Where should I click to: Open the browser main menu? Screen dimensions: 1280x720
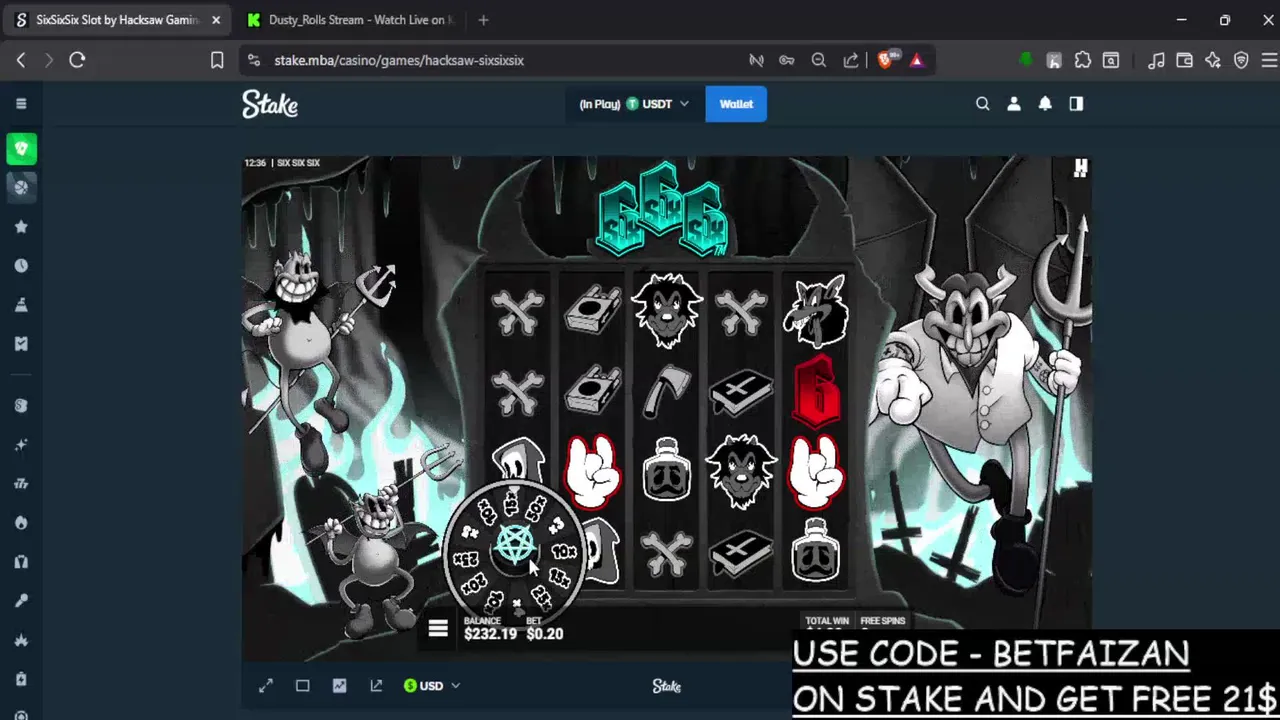click(x=1269, y=60)
